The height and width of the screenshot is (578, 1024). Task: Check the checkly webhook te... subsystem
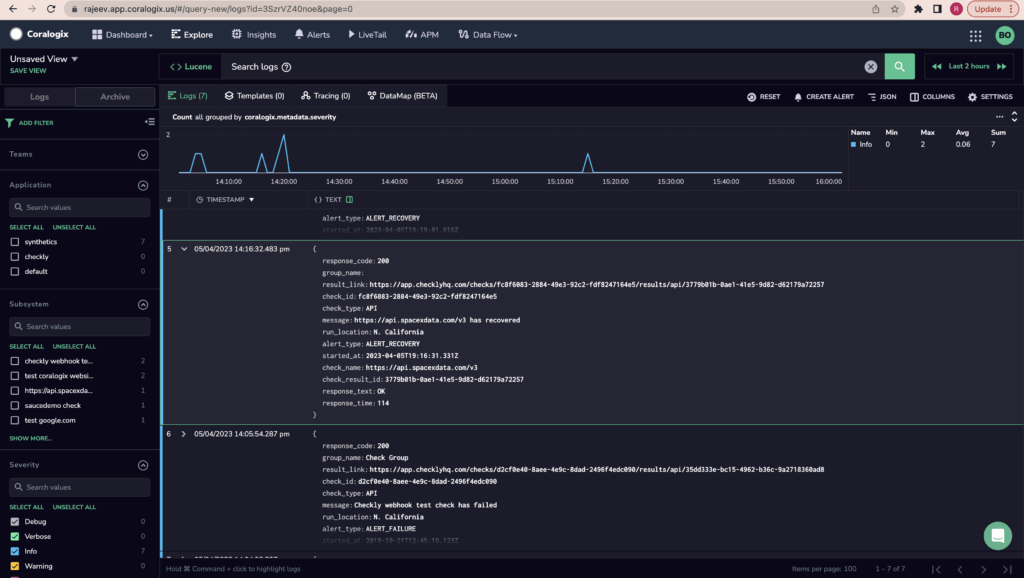pos(14,361)
